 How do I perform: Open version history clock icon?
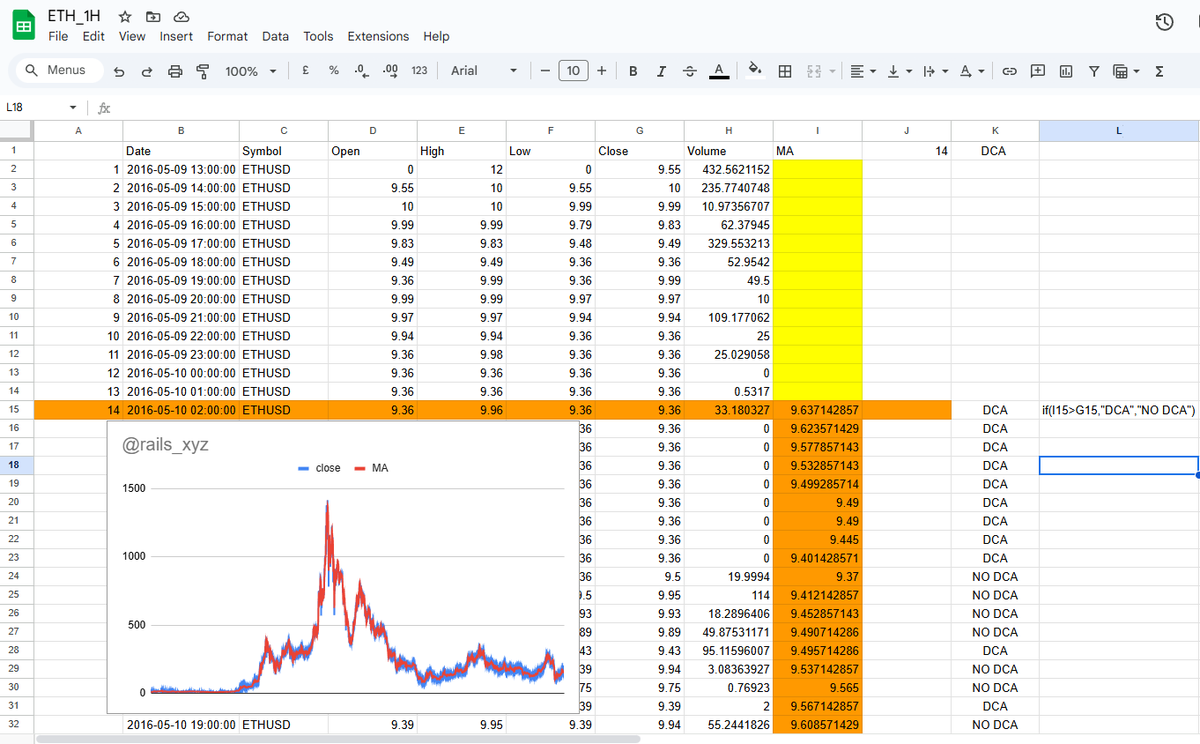point(1164,23)
